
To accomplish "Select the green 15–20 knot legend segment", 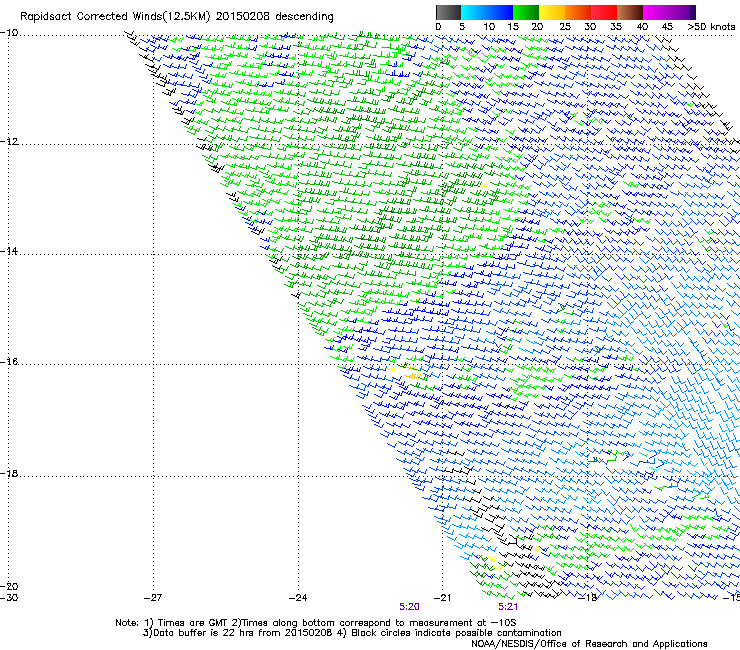I will coord(526,12).
